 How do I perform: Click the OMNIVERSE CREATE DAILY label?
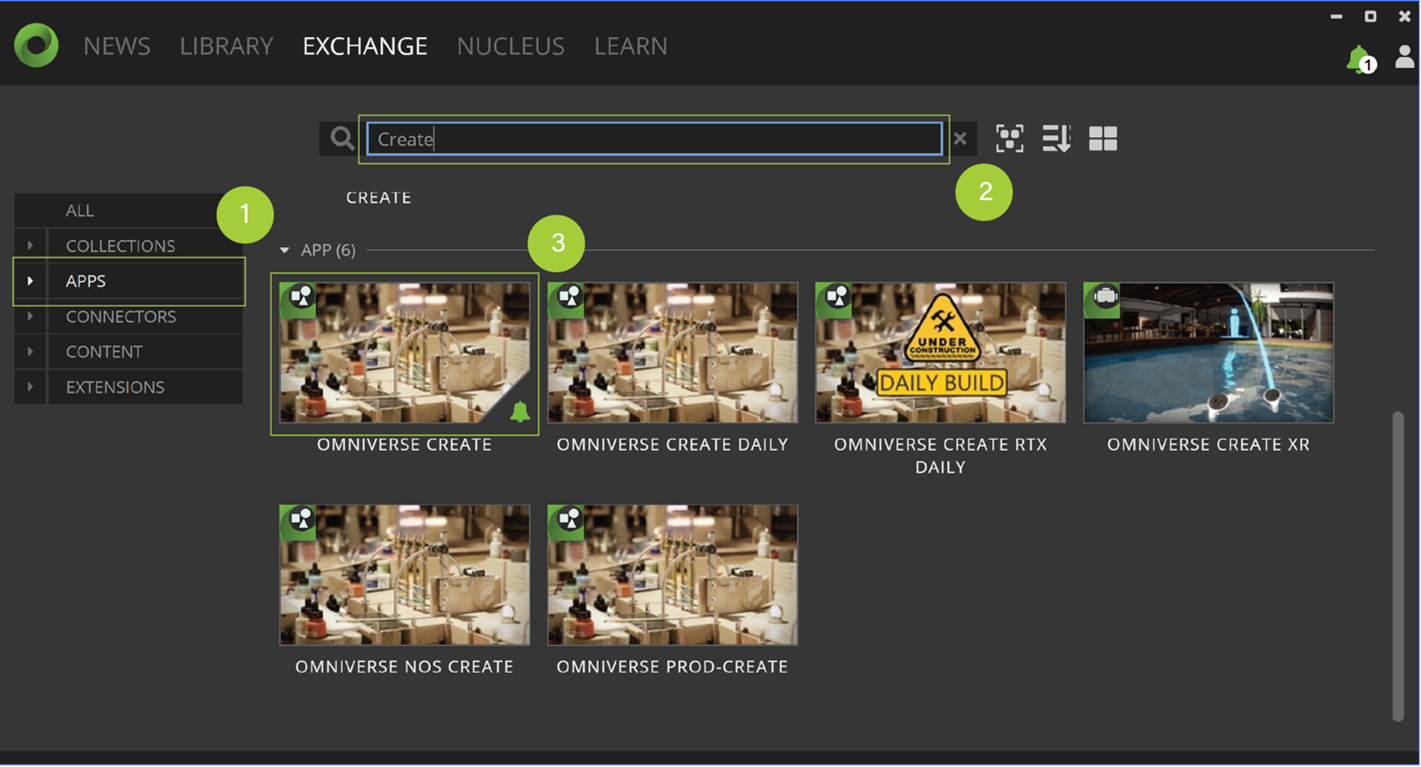pyautogui.click(x=672, y=444)
